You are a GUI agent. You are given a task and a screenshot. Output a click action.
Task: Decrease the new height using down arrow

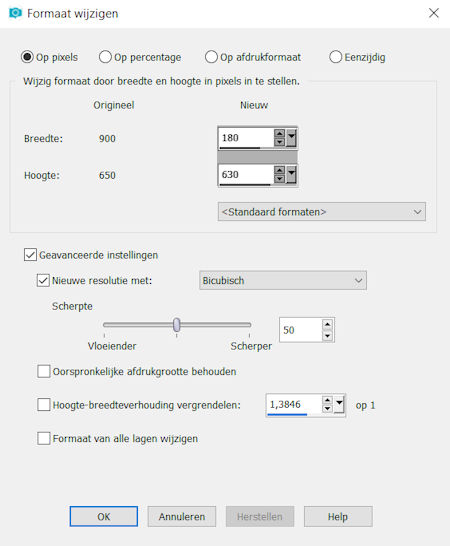(x=279, y=179)
